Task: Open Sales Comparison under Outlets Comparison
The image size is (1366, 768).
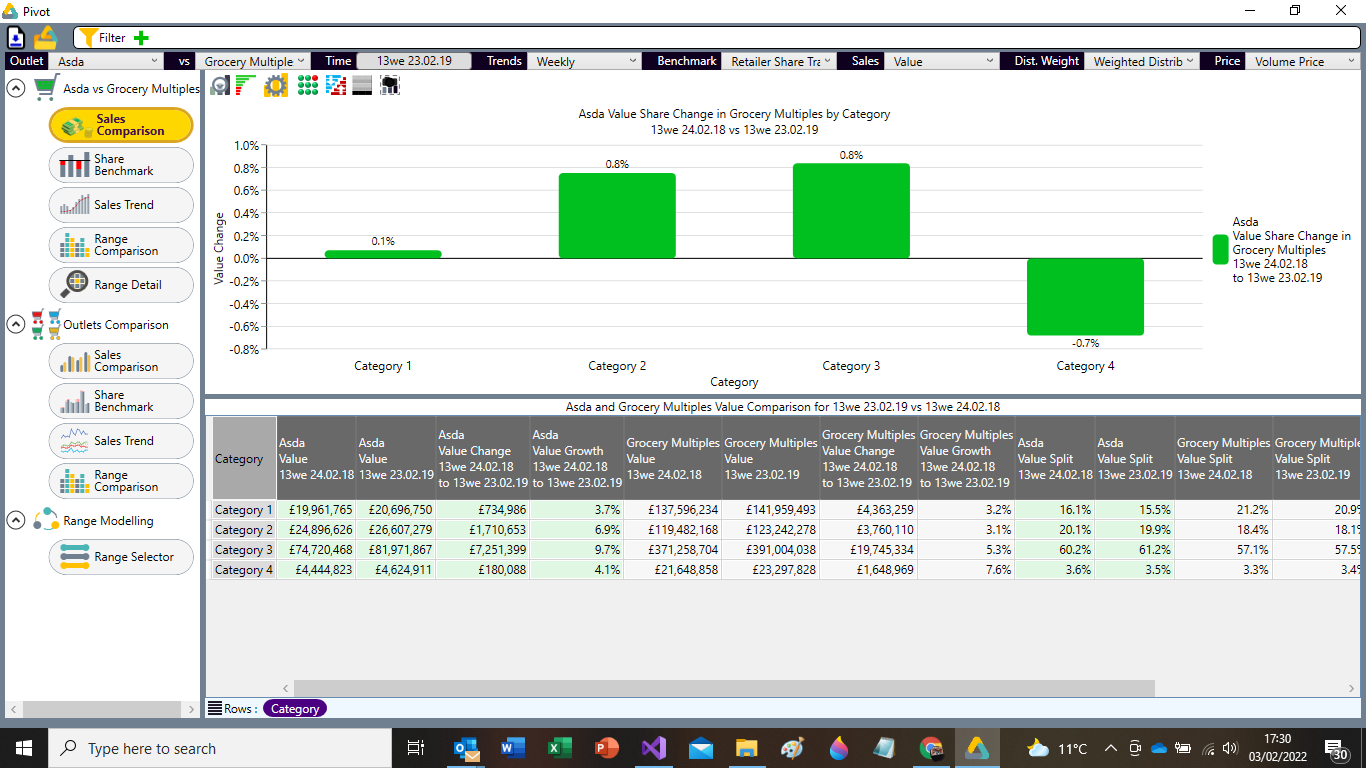Action: [x=121, y=361]
